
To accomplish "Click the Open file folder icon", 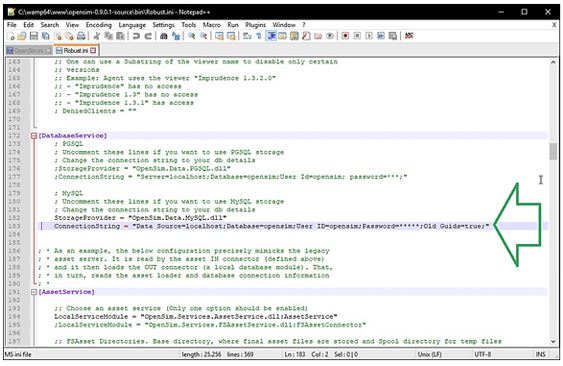I will point(22,36).
